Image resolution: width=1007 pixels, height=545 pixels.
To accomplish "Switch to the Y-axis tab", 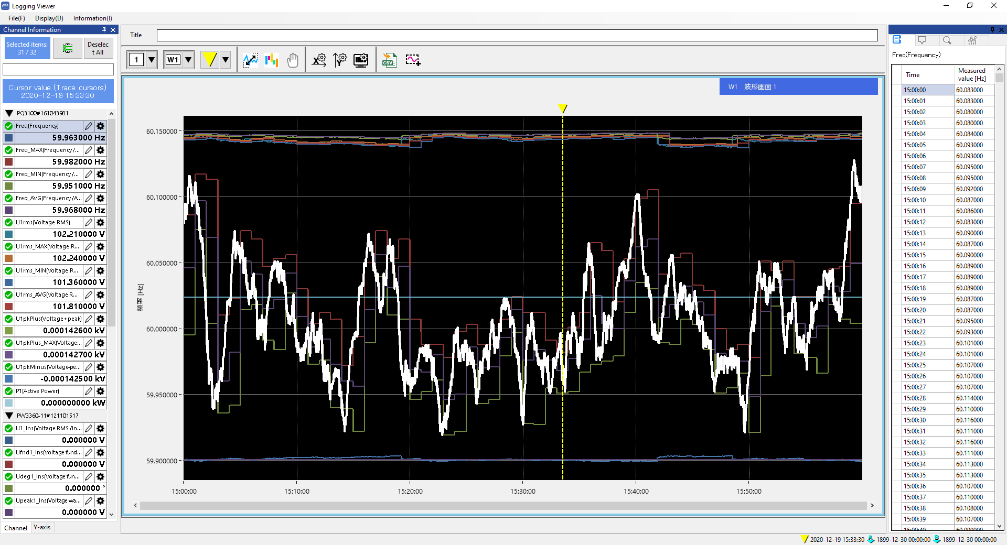I will tap(42, 528).
